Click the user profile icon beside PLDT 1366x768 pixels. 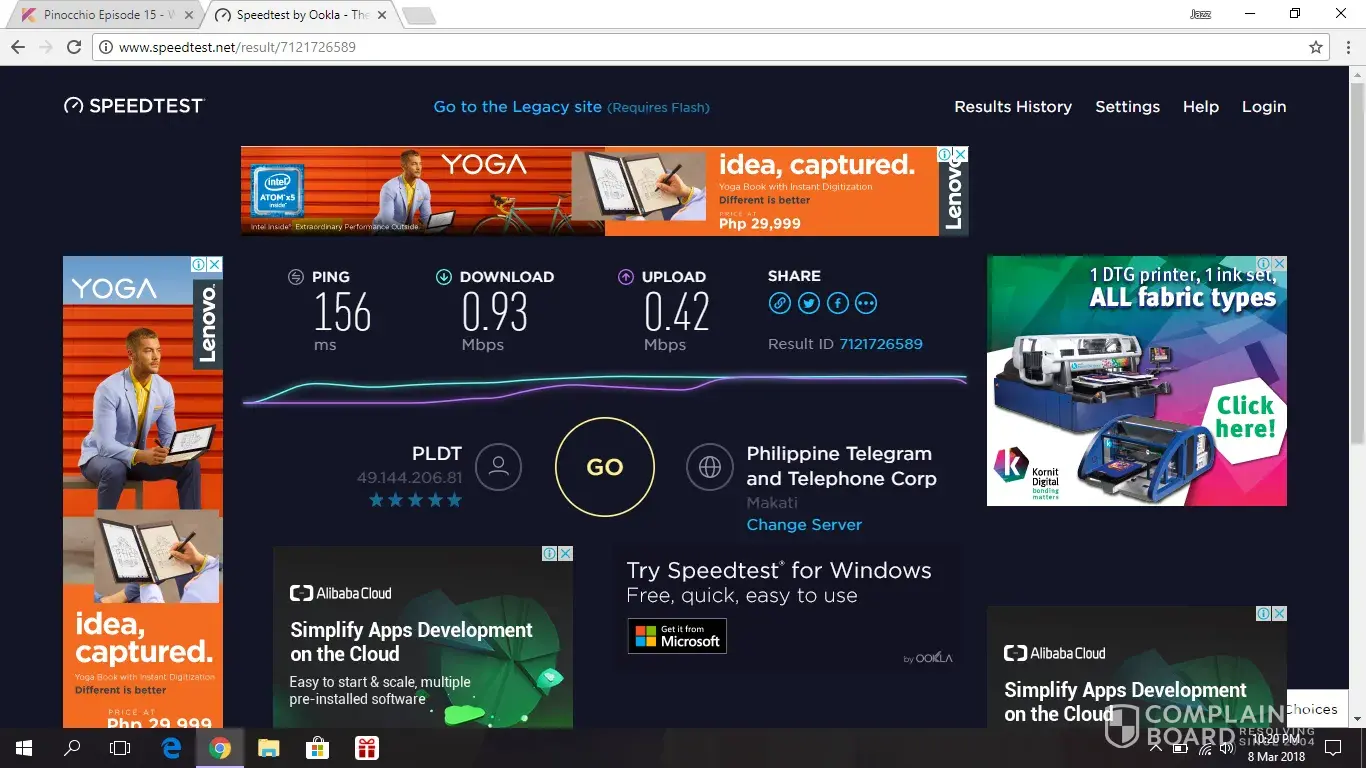tap(498, 467)
